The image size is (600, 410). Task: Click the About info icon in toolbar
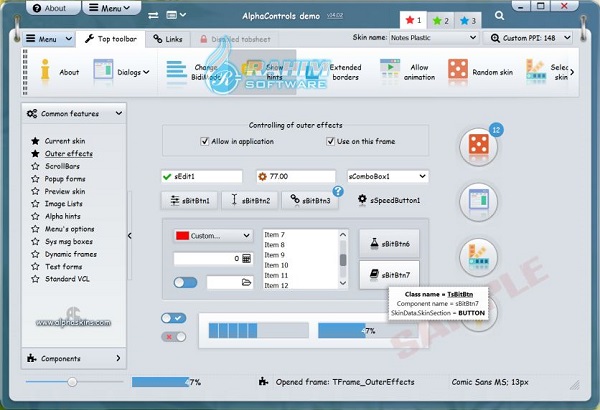pyautogui.click(x=45, y=71)
